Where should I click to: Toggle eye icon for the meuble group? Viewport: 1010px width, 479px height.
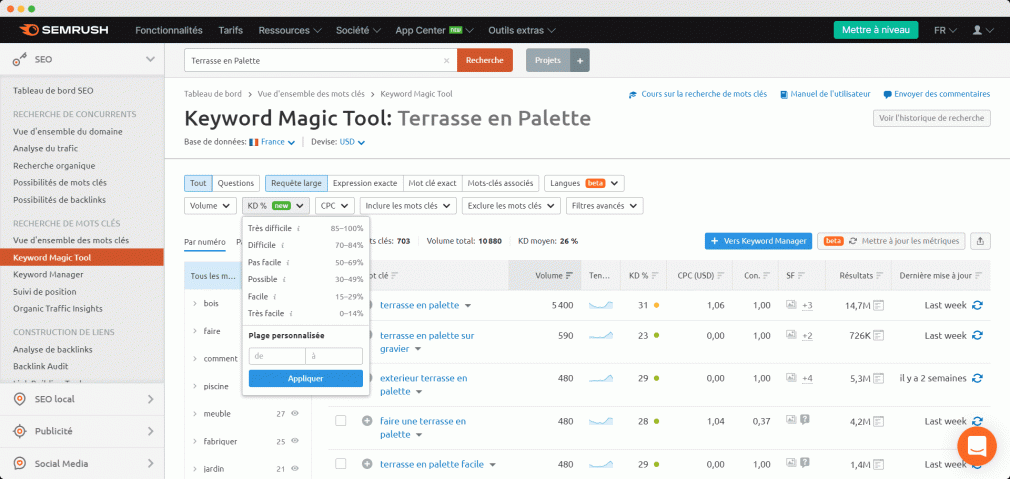[x=295, y=413]
